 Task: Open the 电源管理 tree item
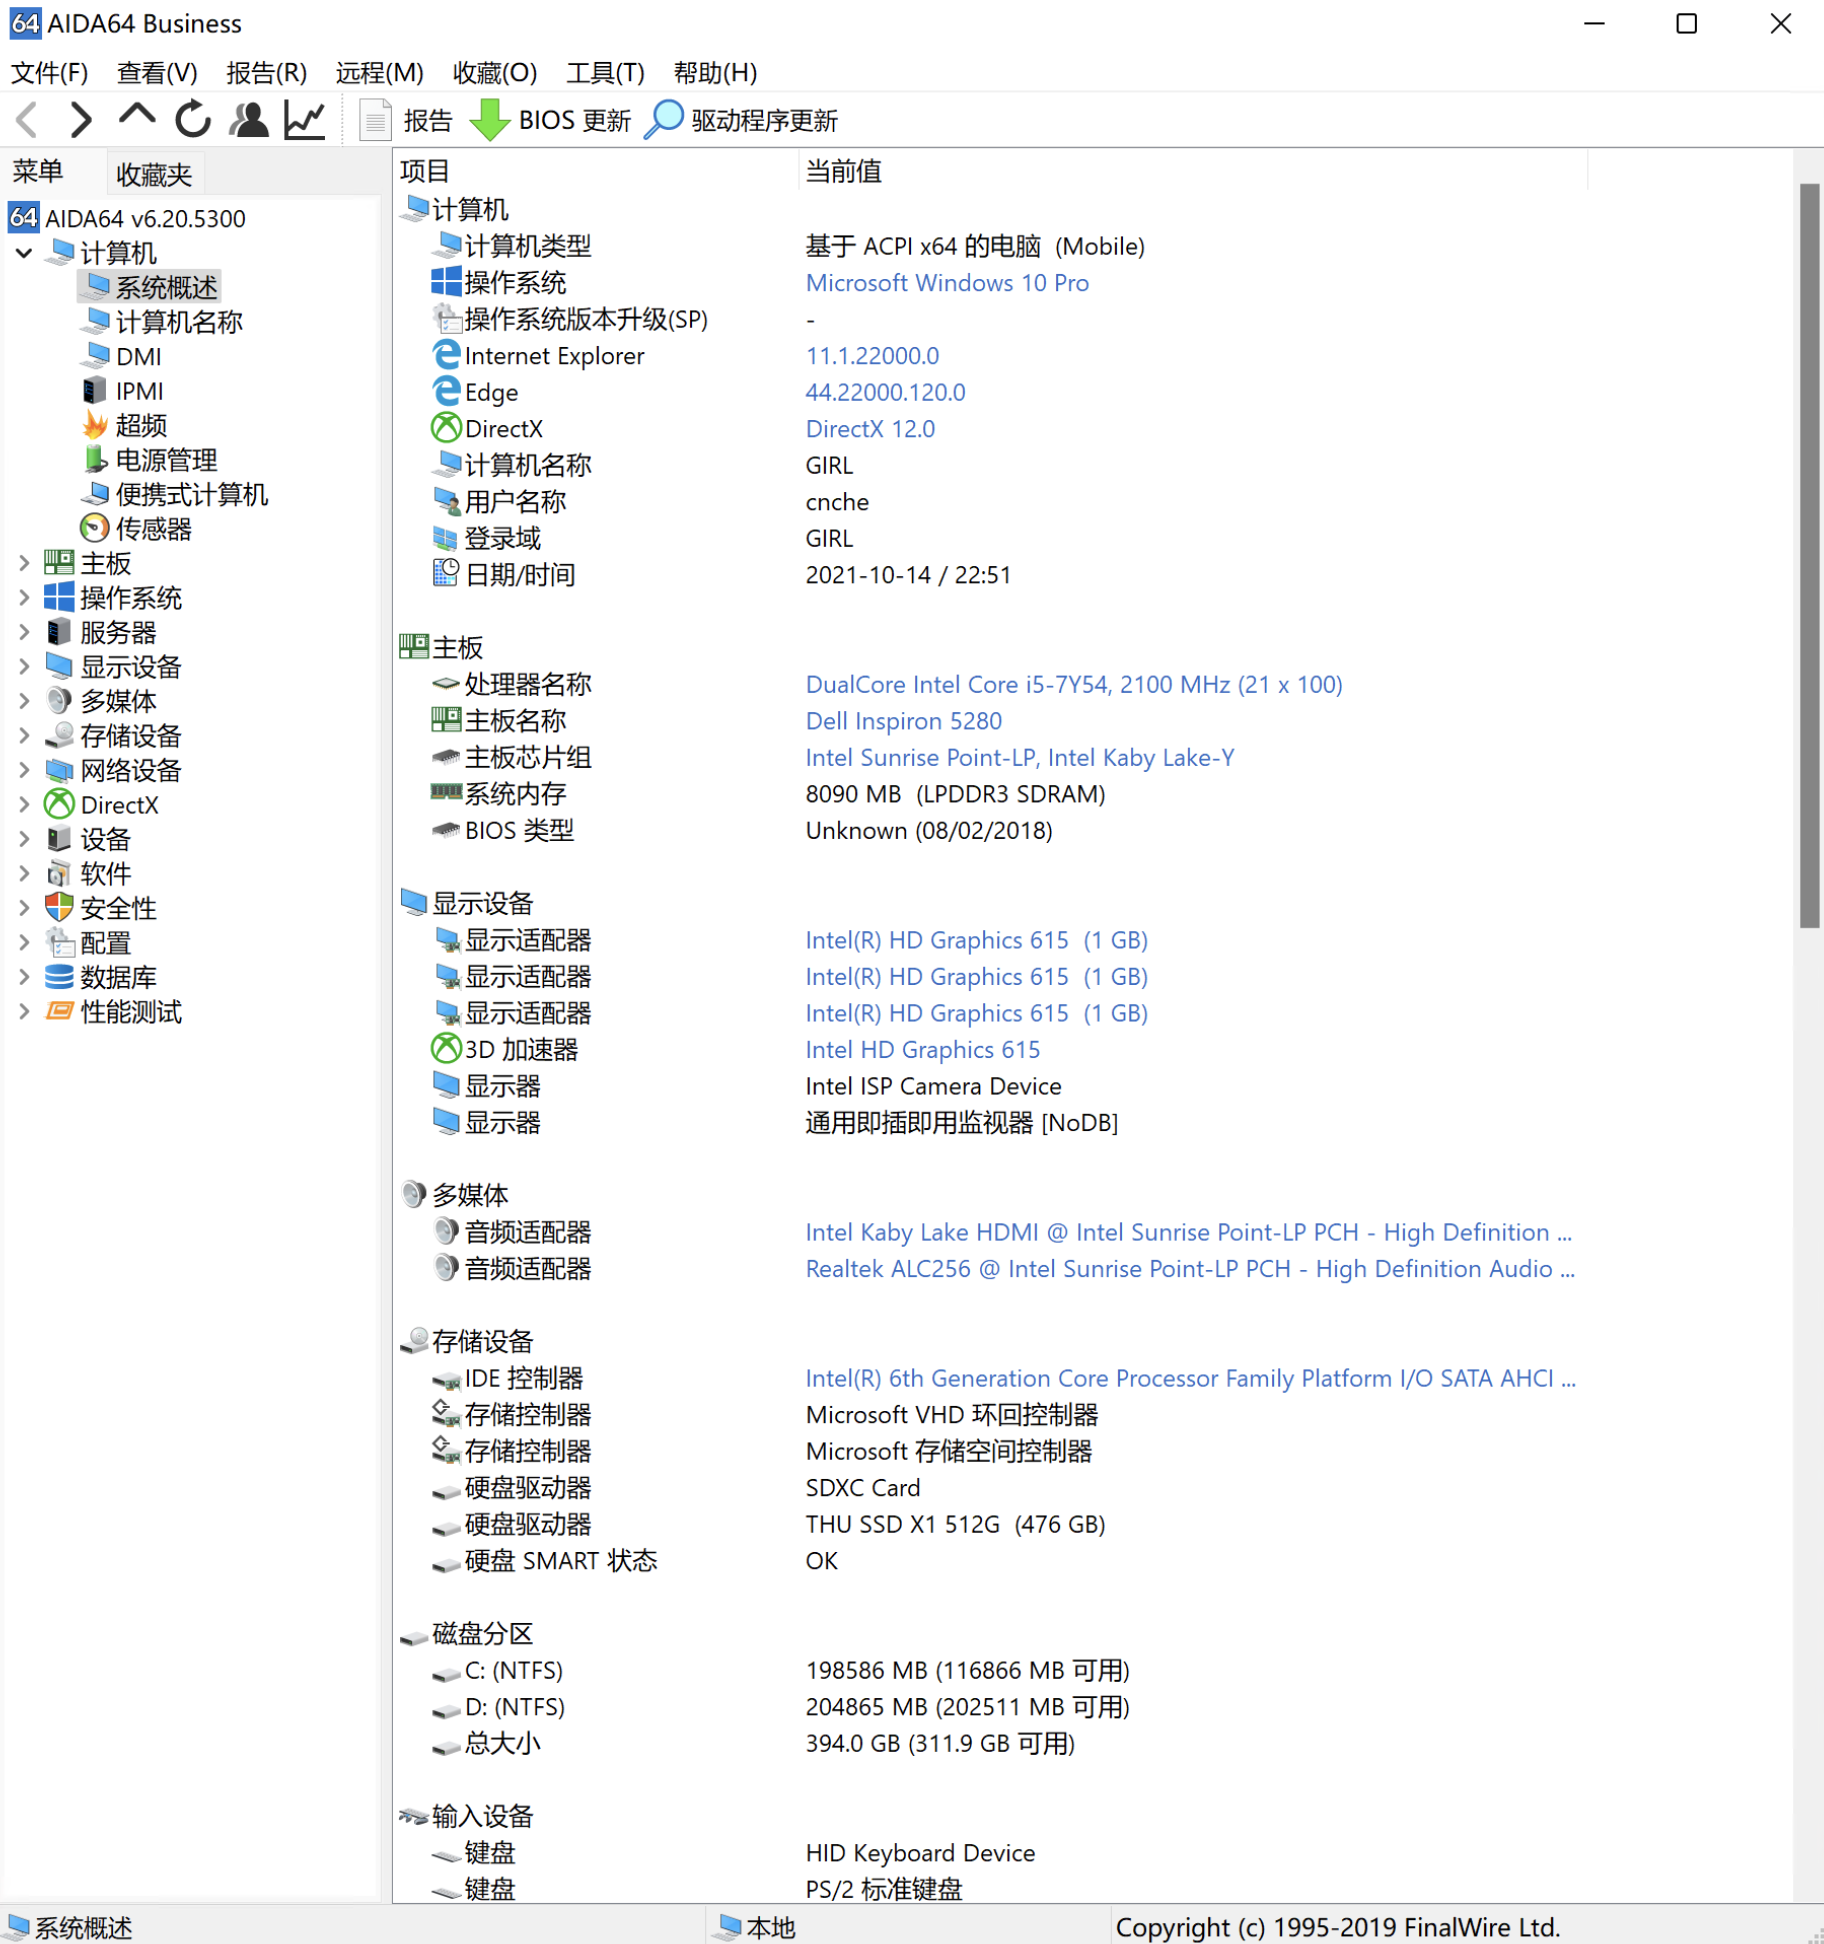(166, 460)
